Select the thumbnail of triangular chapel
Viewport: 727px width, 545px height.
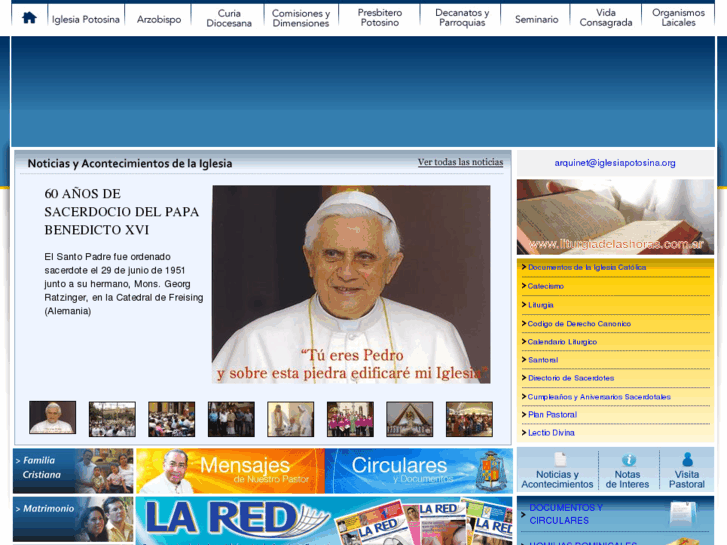click(x=409, y=419)
